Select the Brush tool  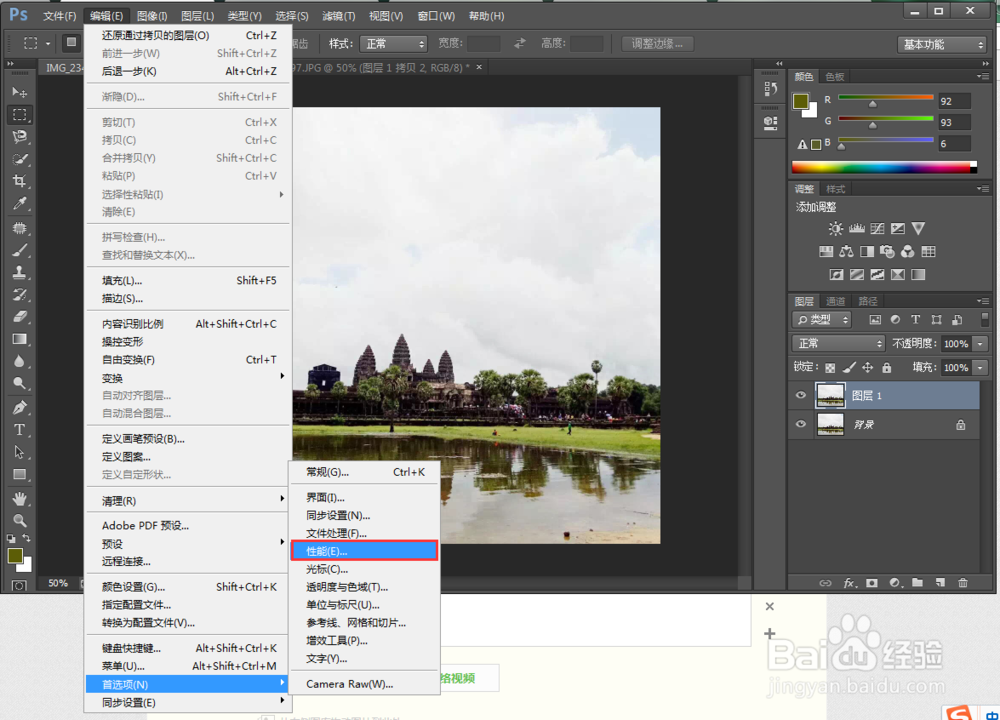(x=20, y=250)
